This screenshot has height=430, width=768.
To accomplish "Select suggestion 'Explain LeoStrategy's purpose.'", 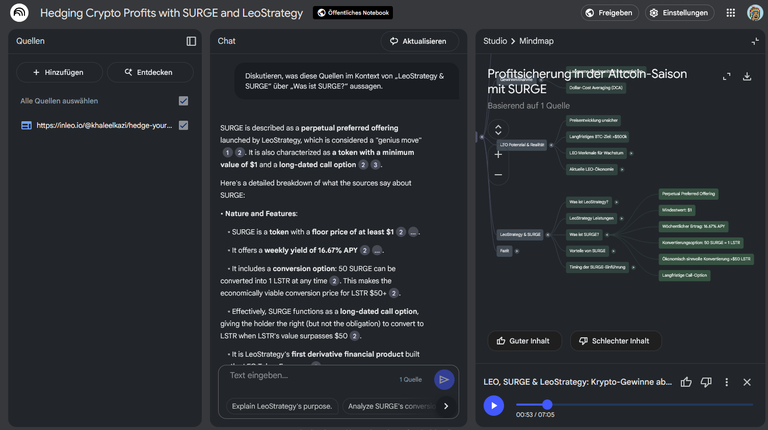I will (282, 406).
